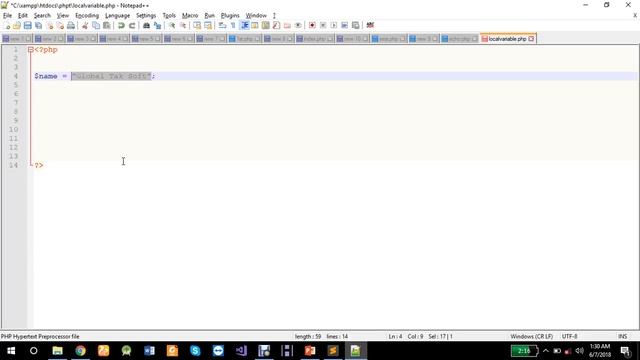Save the recorded macro using its toolbar icon
Screen dimensions: 640x360
[356, 25]
